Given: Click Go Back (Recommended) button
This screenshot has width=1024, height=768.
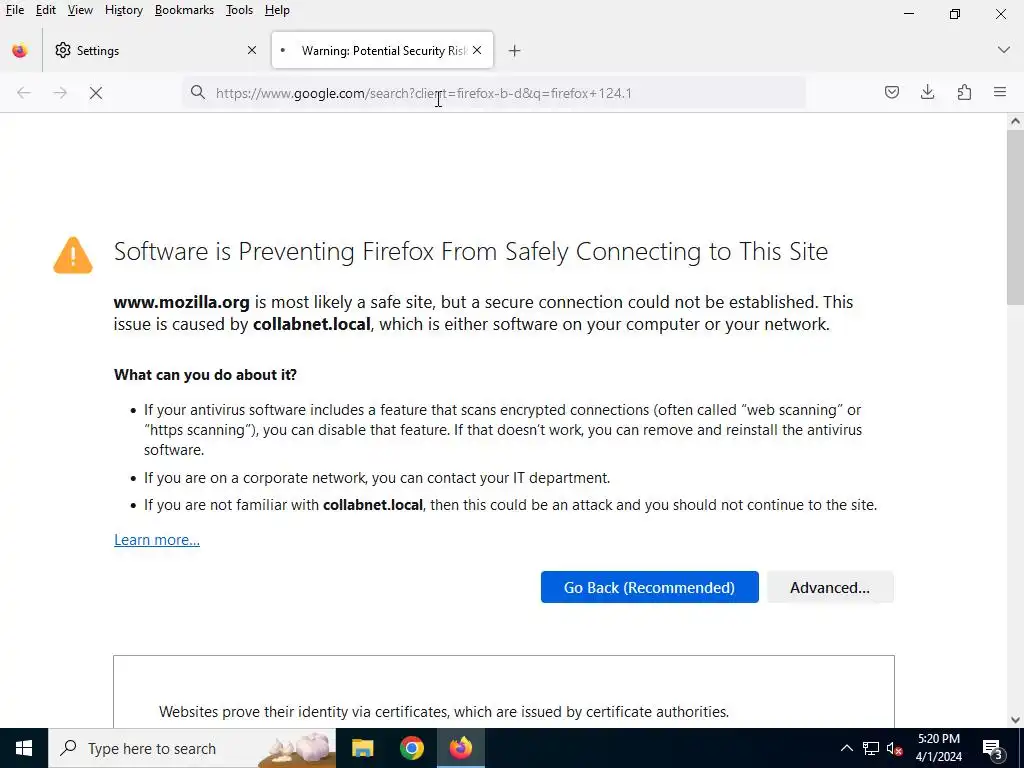Looking at the screenshot, I should click(x=649, y=588).
